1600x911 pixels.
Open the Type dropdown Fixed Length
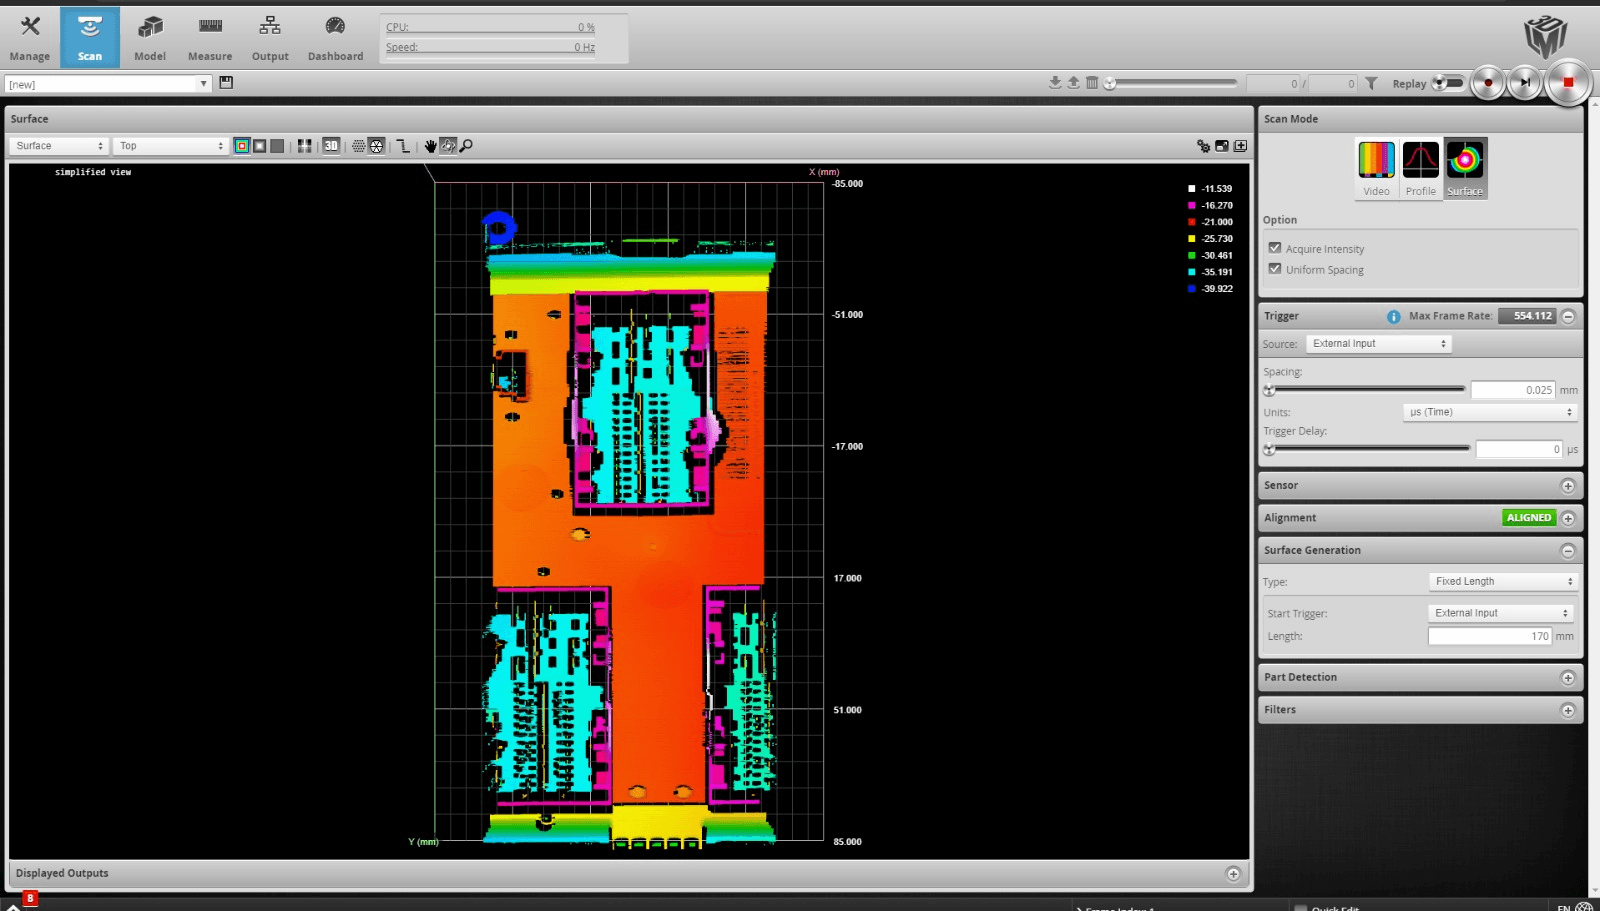[1502, 582]
